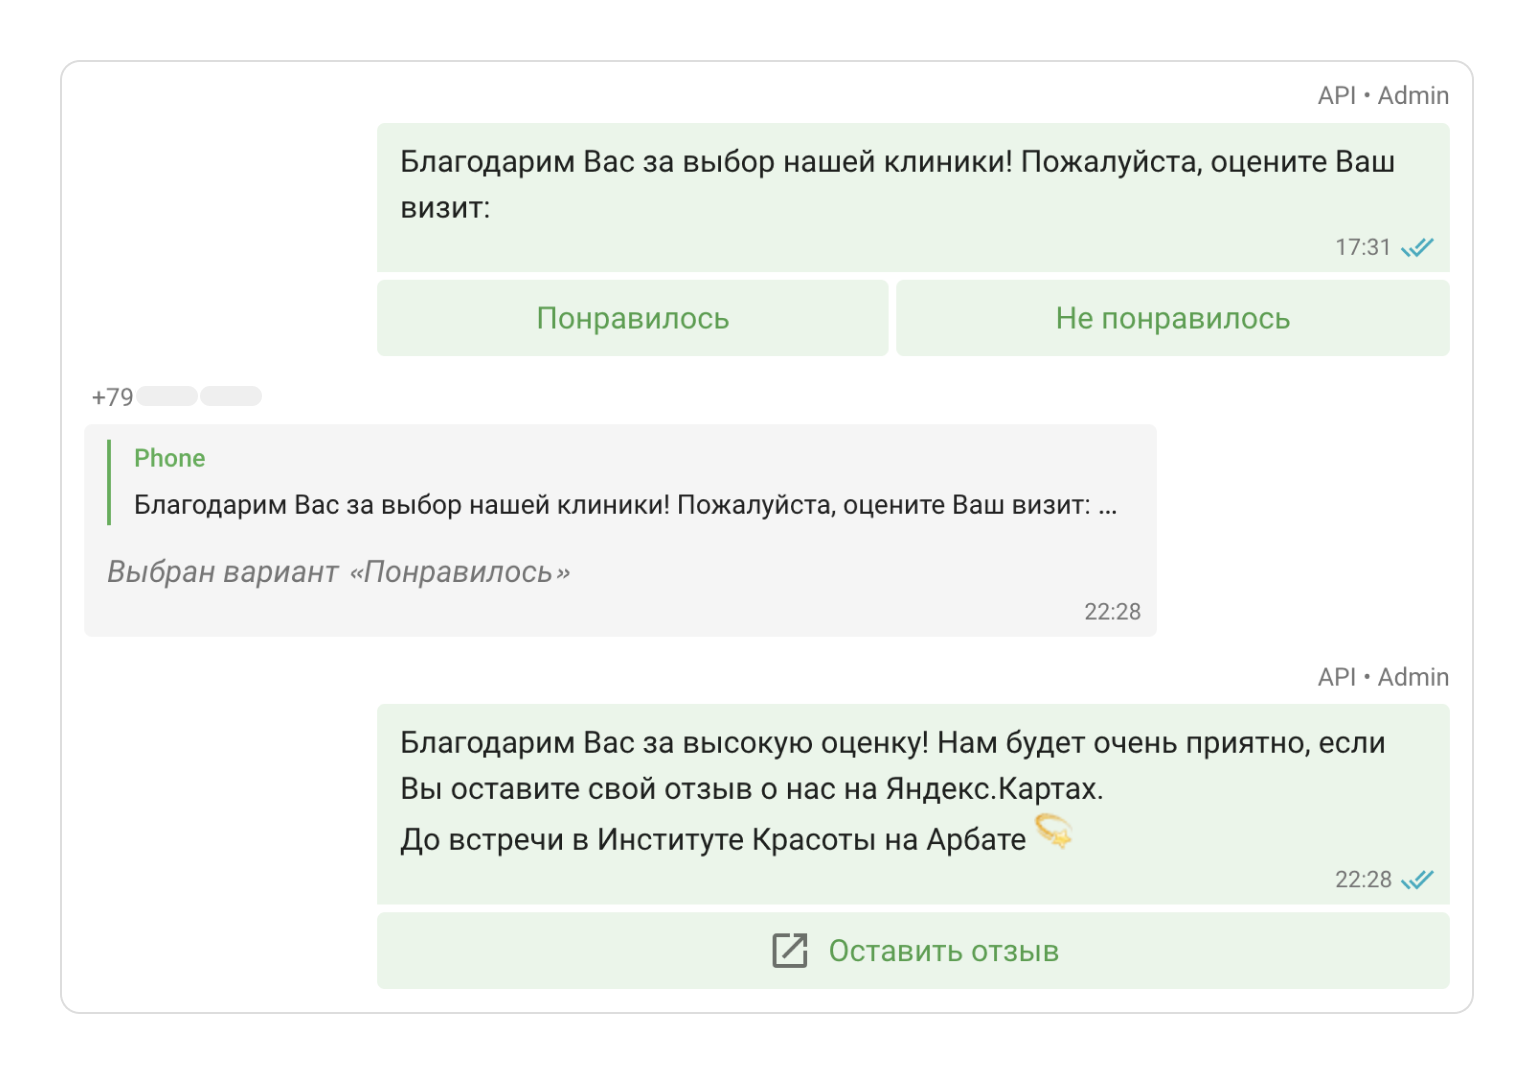
Task: Click the API • Admin label near the bottom message
Action: click(x=1383, y=676)
